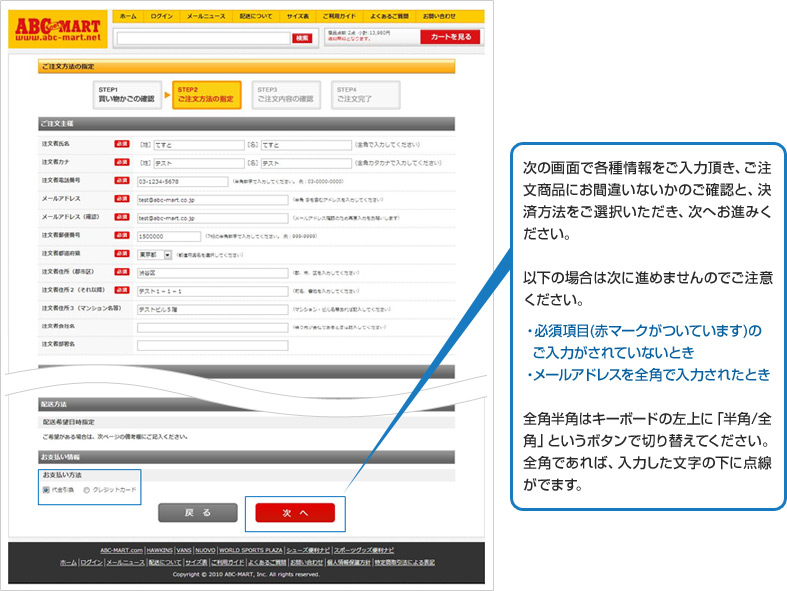Click the 注文者住所2（それ以降） address field

(x=213, y=291)
